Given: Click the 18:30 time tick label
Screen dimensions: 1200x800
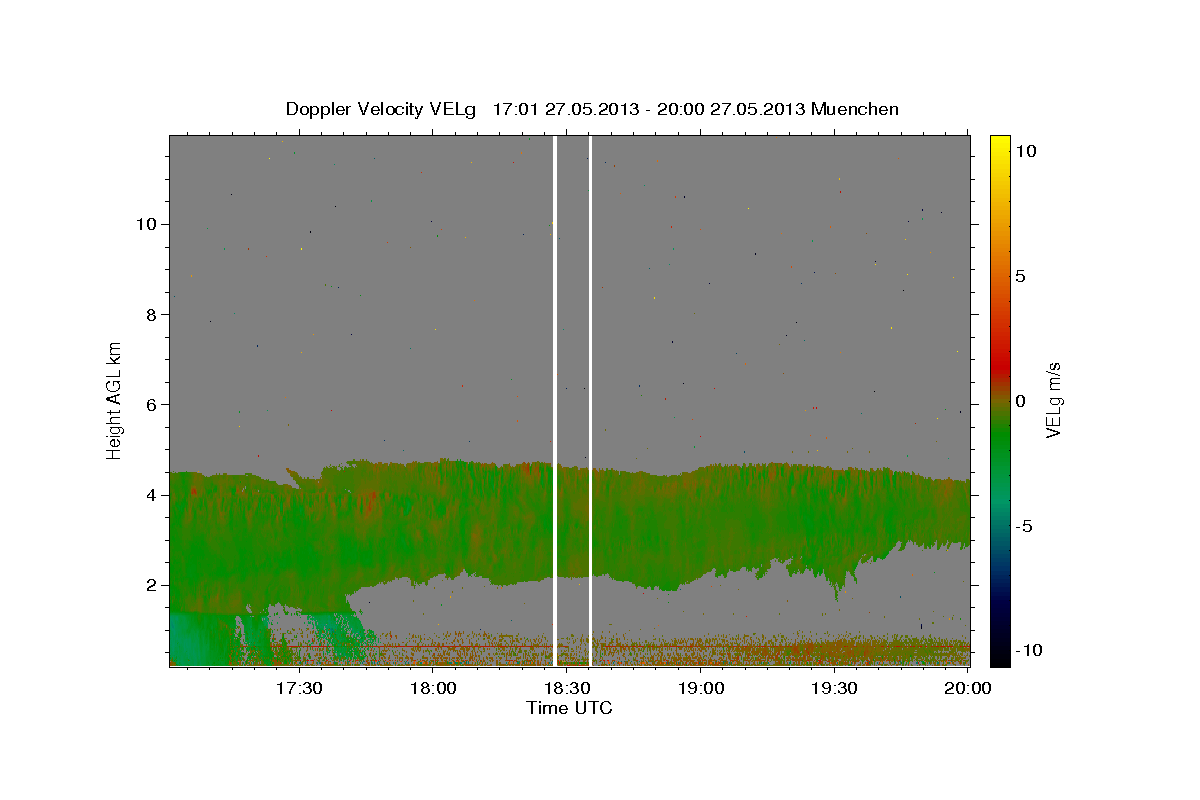Looking at the screenshot, I should (567, 689).
